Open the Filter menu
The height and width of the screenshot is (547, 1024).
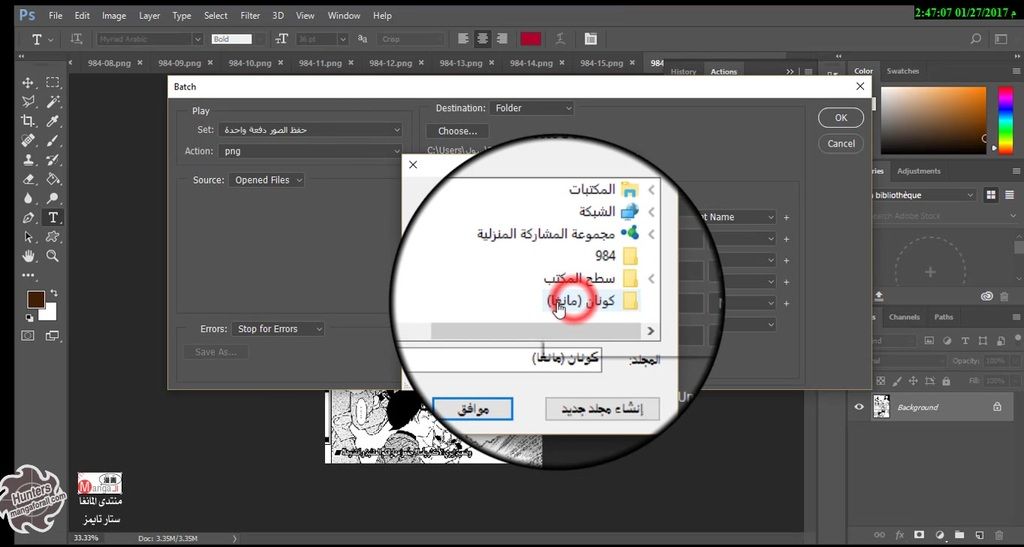click(250, 16)
